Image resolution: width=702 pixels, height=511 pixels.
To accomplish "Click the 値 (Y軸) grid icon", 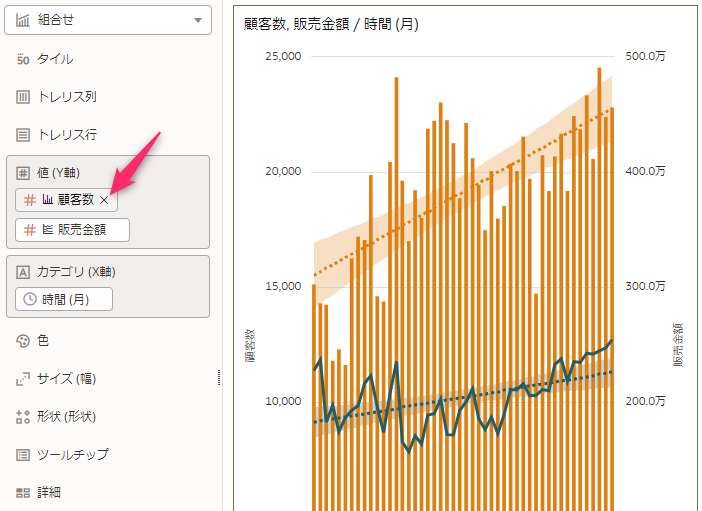I will pyautogui.click(x=23, y=173).
